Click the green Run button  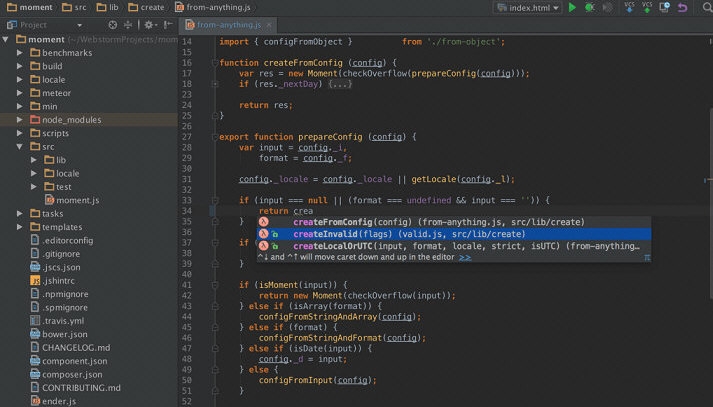572,7
